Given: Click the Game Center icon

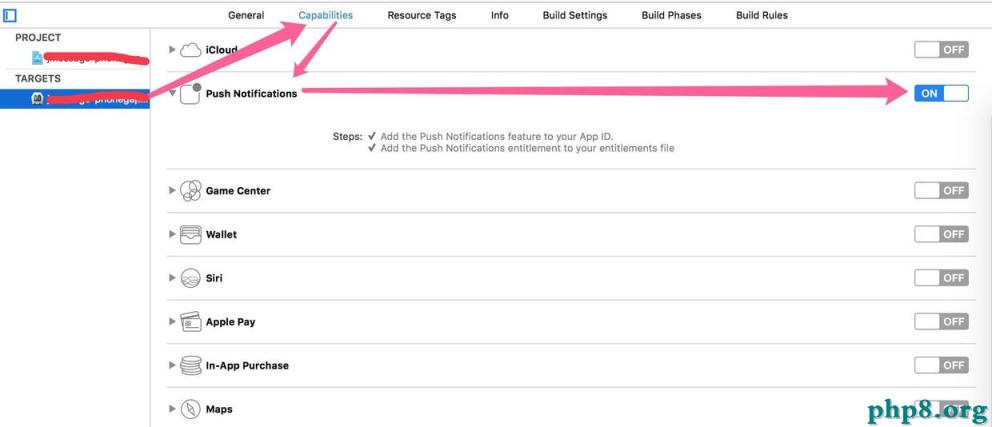Looking at the screenshot, I should (190, 191).
